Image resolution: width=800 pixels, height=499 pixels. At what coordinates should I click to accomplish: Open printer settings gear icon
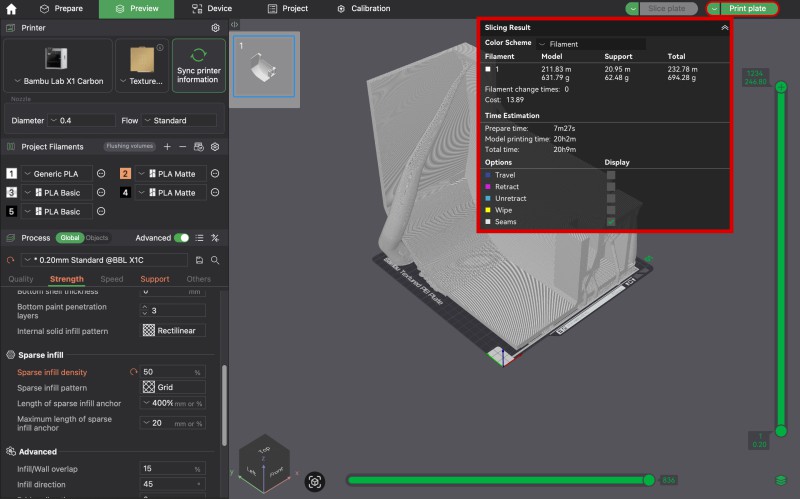(215, 28)
